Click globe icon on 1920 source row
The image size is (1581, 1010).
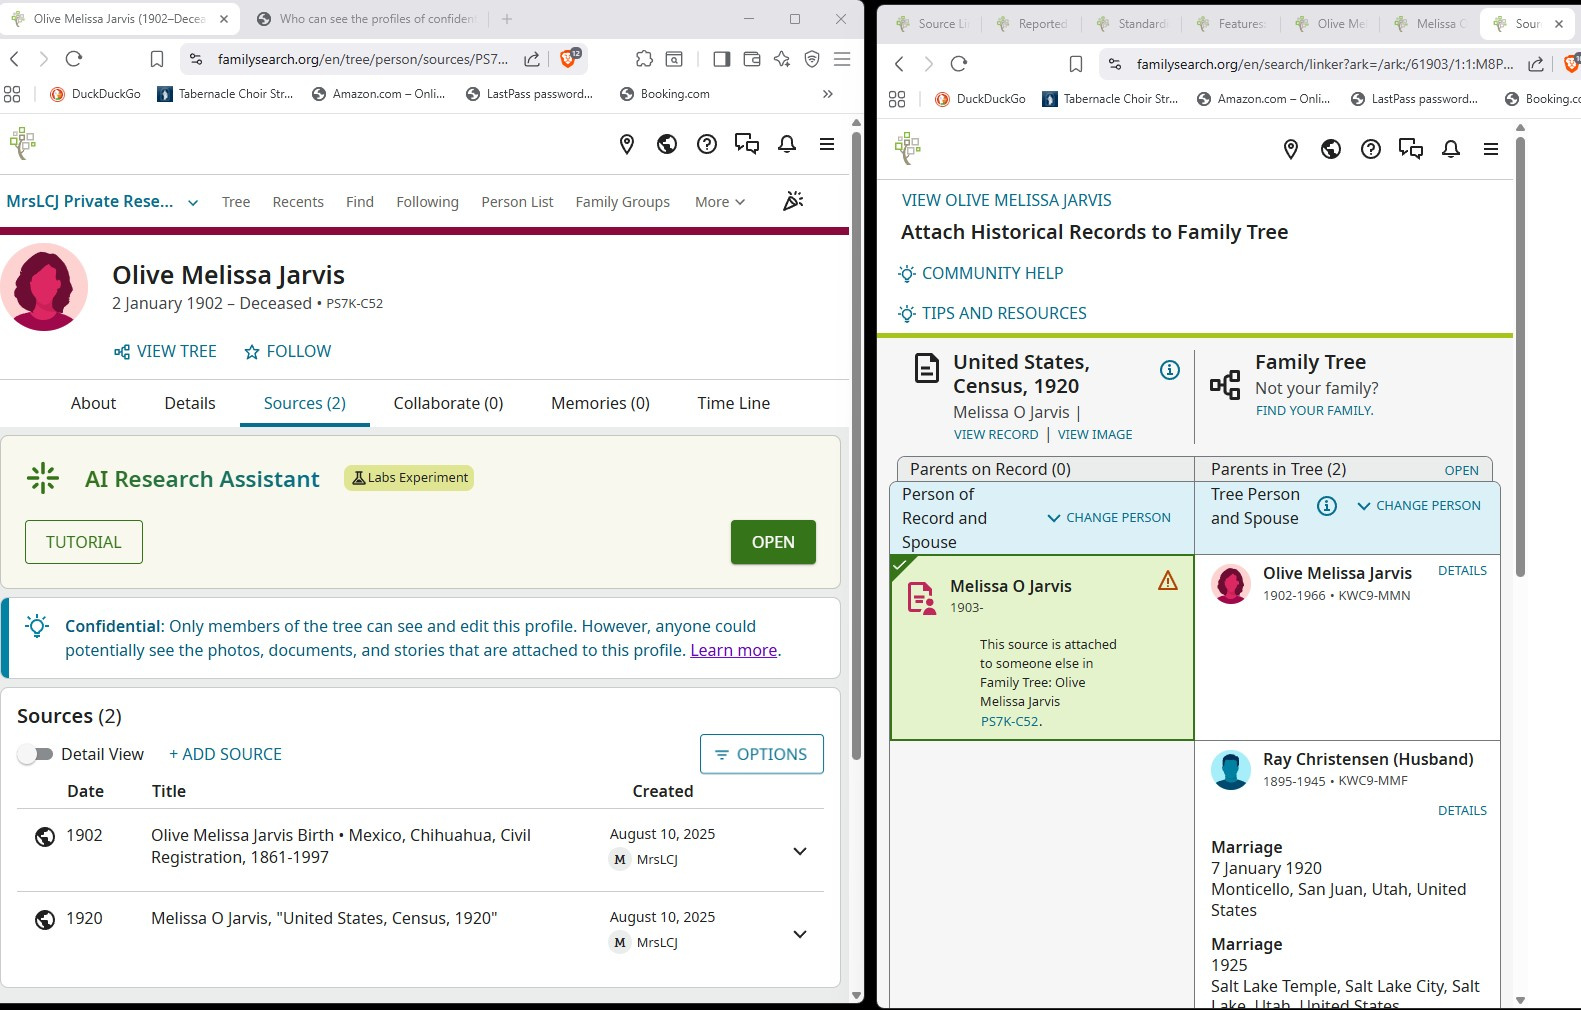pos(45,920)
